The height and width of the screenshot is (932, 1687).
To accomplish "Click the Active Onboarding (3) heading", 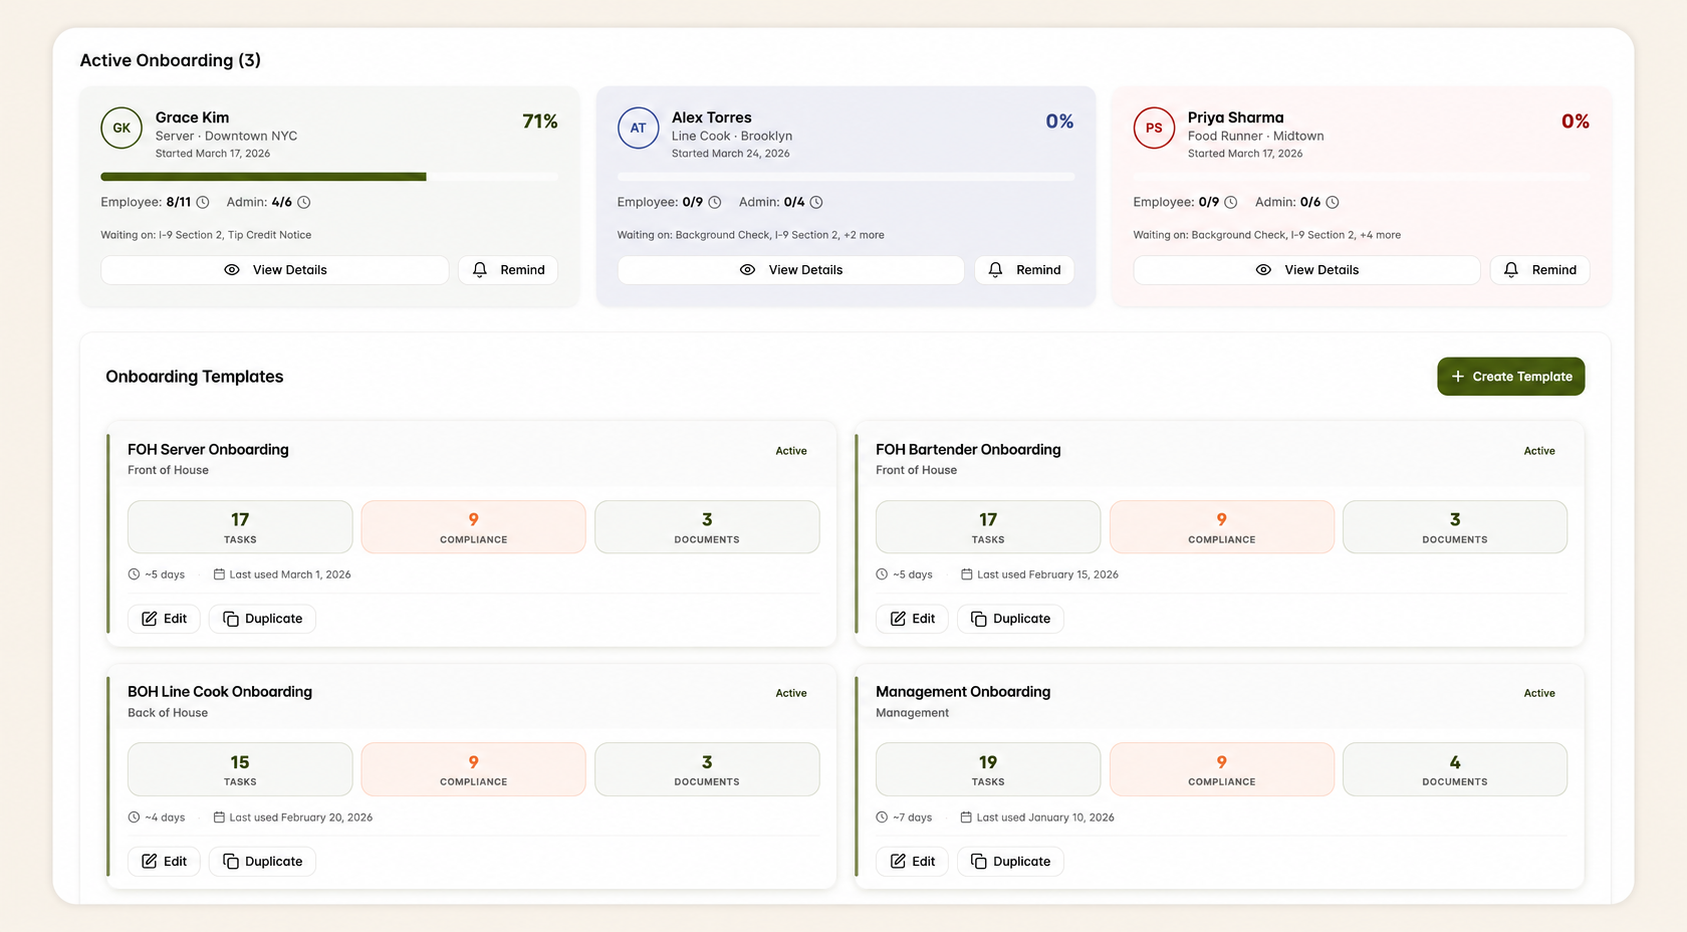I will pyautogui.click(x=170, y=60).
